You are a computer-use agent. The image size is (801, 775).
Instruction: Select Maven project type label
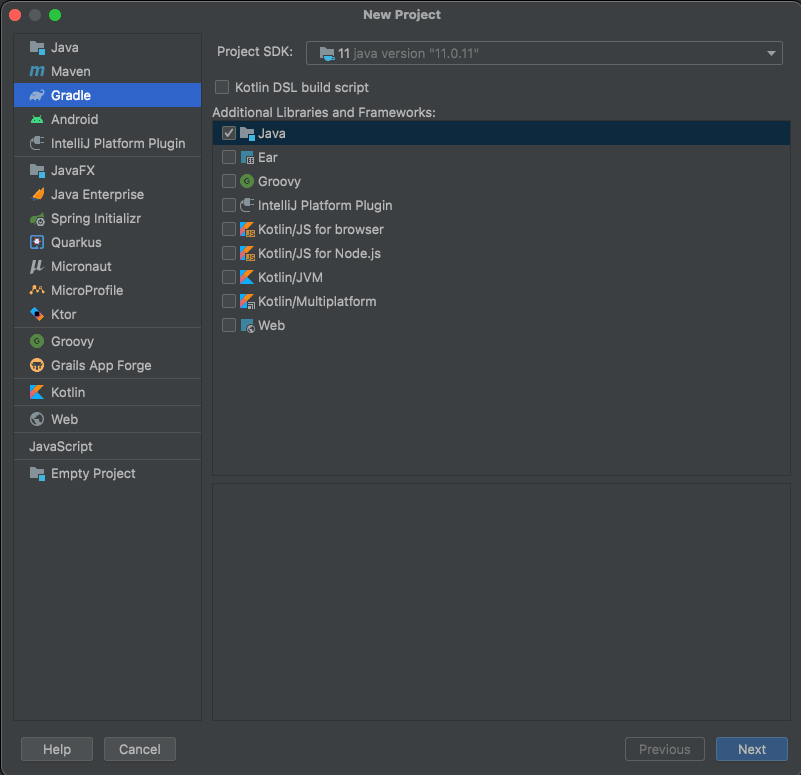[70, 72]
